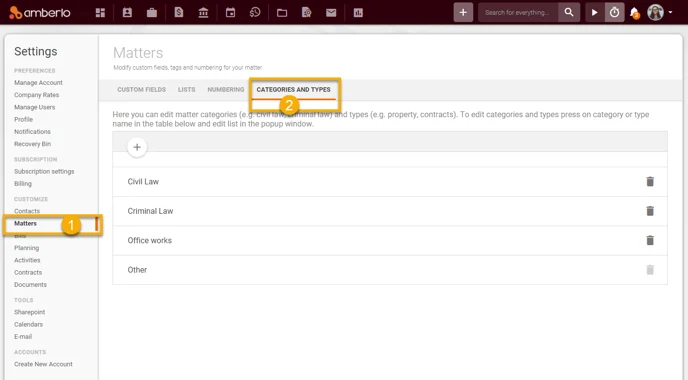Screen dimensions: 688x380
Task: Open Manage Users settings
Action: 35,107
